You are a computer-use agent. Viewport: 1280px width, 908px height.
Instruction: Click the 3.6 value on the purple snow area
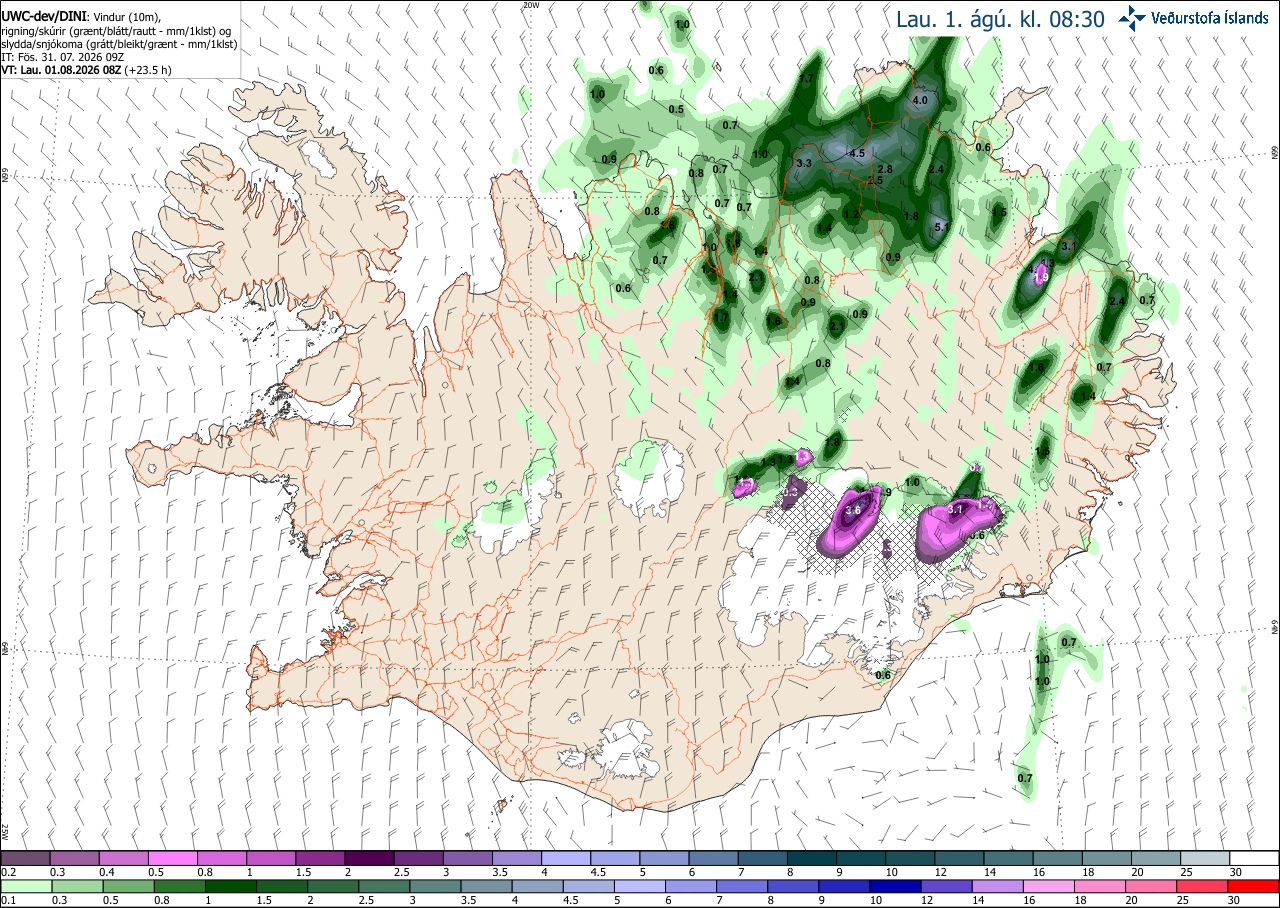(853, 511)
